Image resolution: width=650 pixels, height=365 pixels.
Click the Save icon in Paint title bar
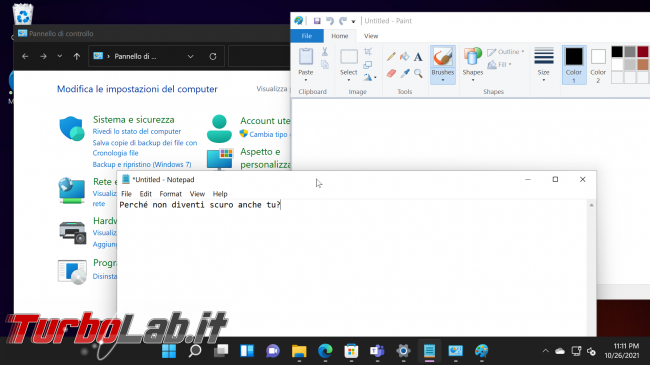(317, 21)
